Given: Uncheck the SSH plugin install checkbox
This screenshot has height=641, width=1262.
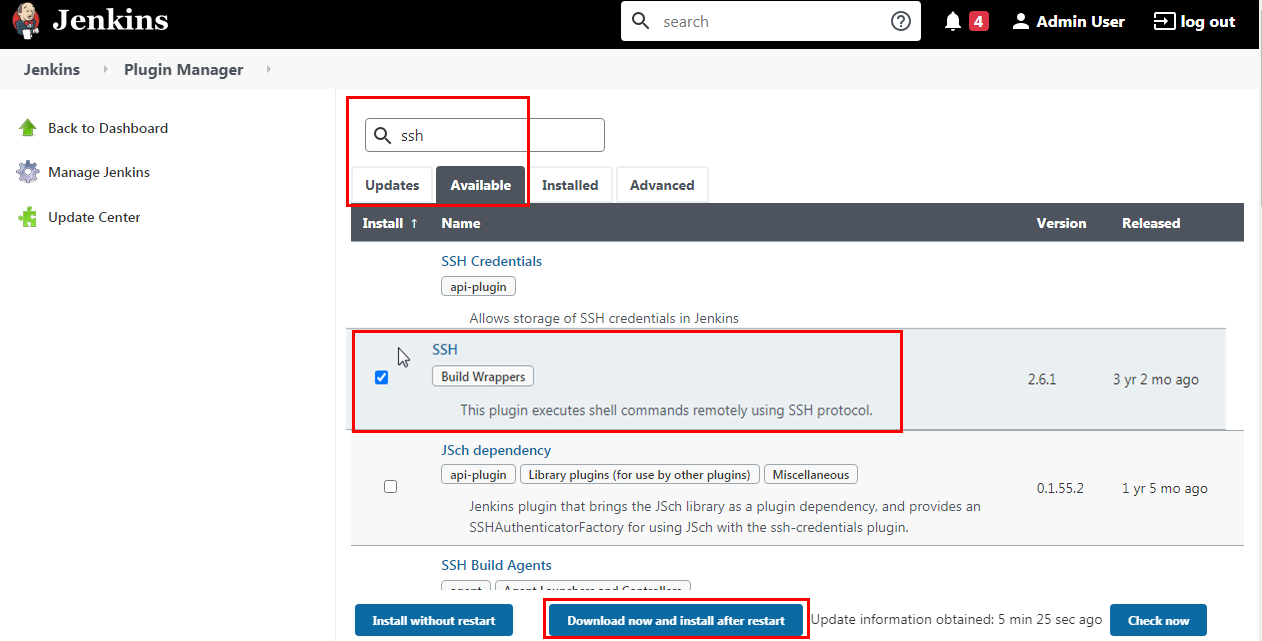Looking at the screenshot, I should click(x=381, y=377).
